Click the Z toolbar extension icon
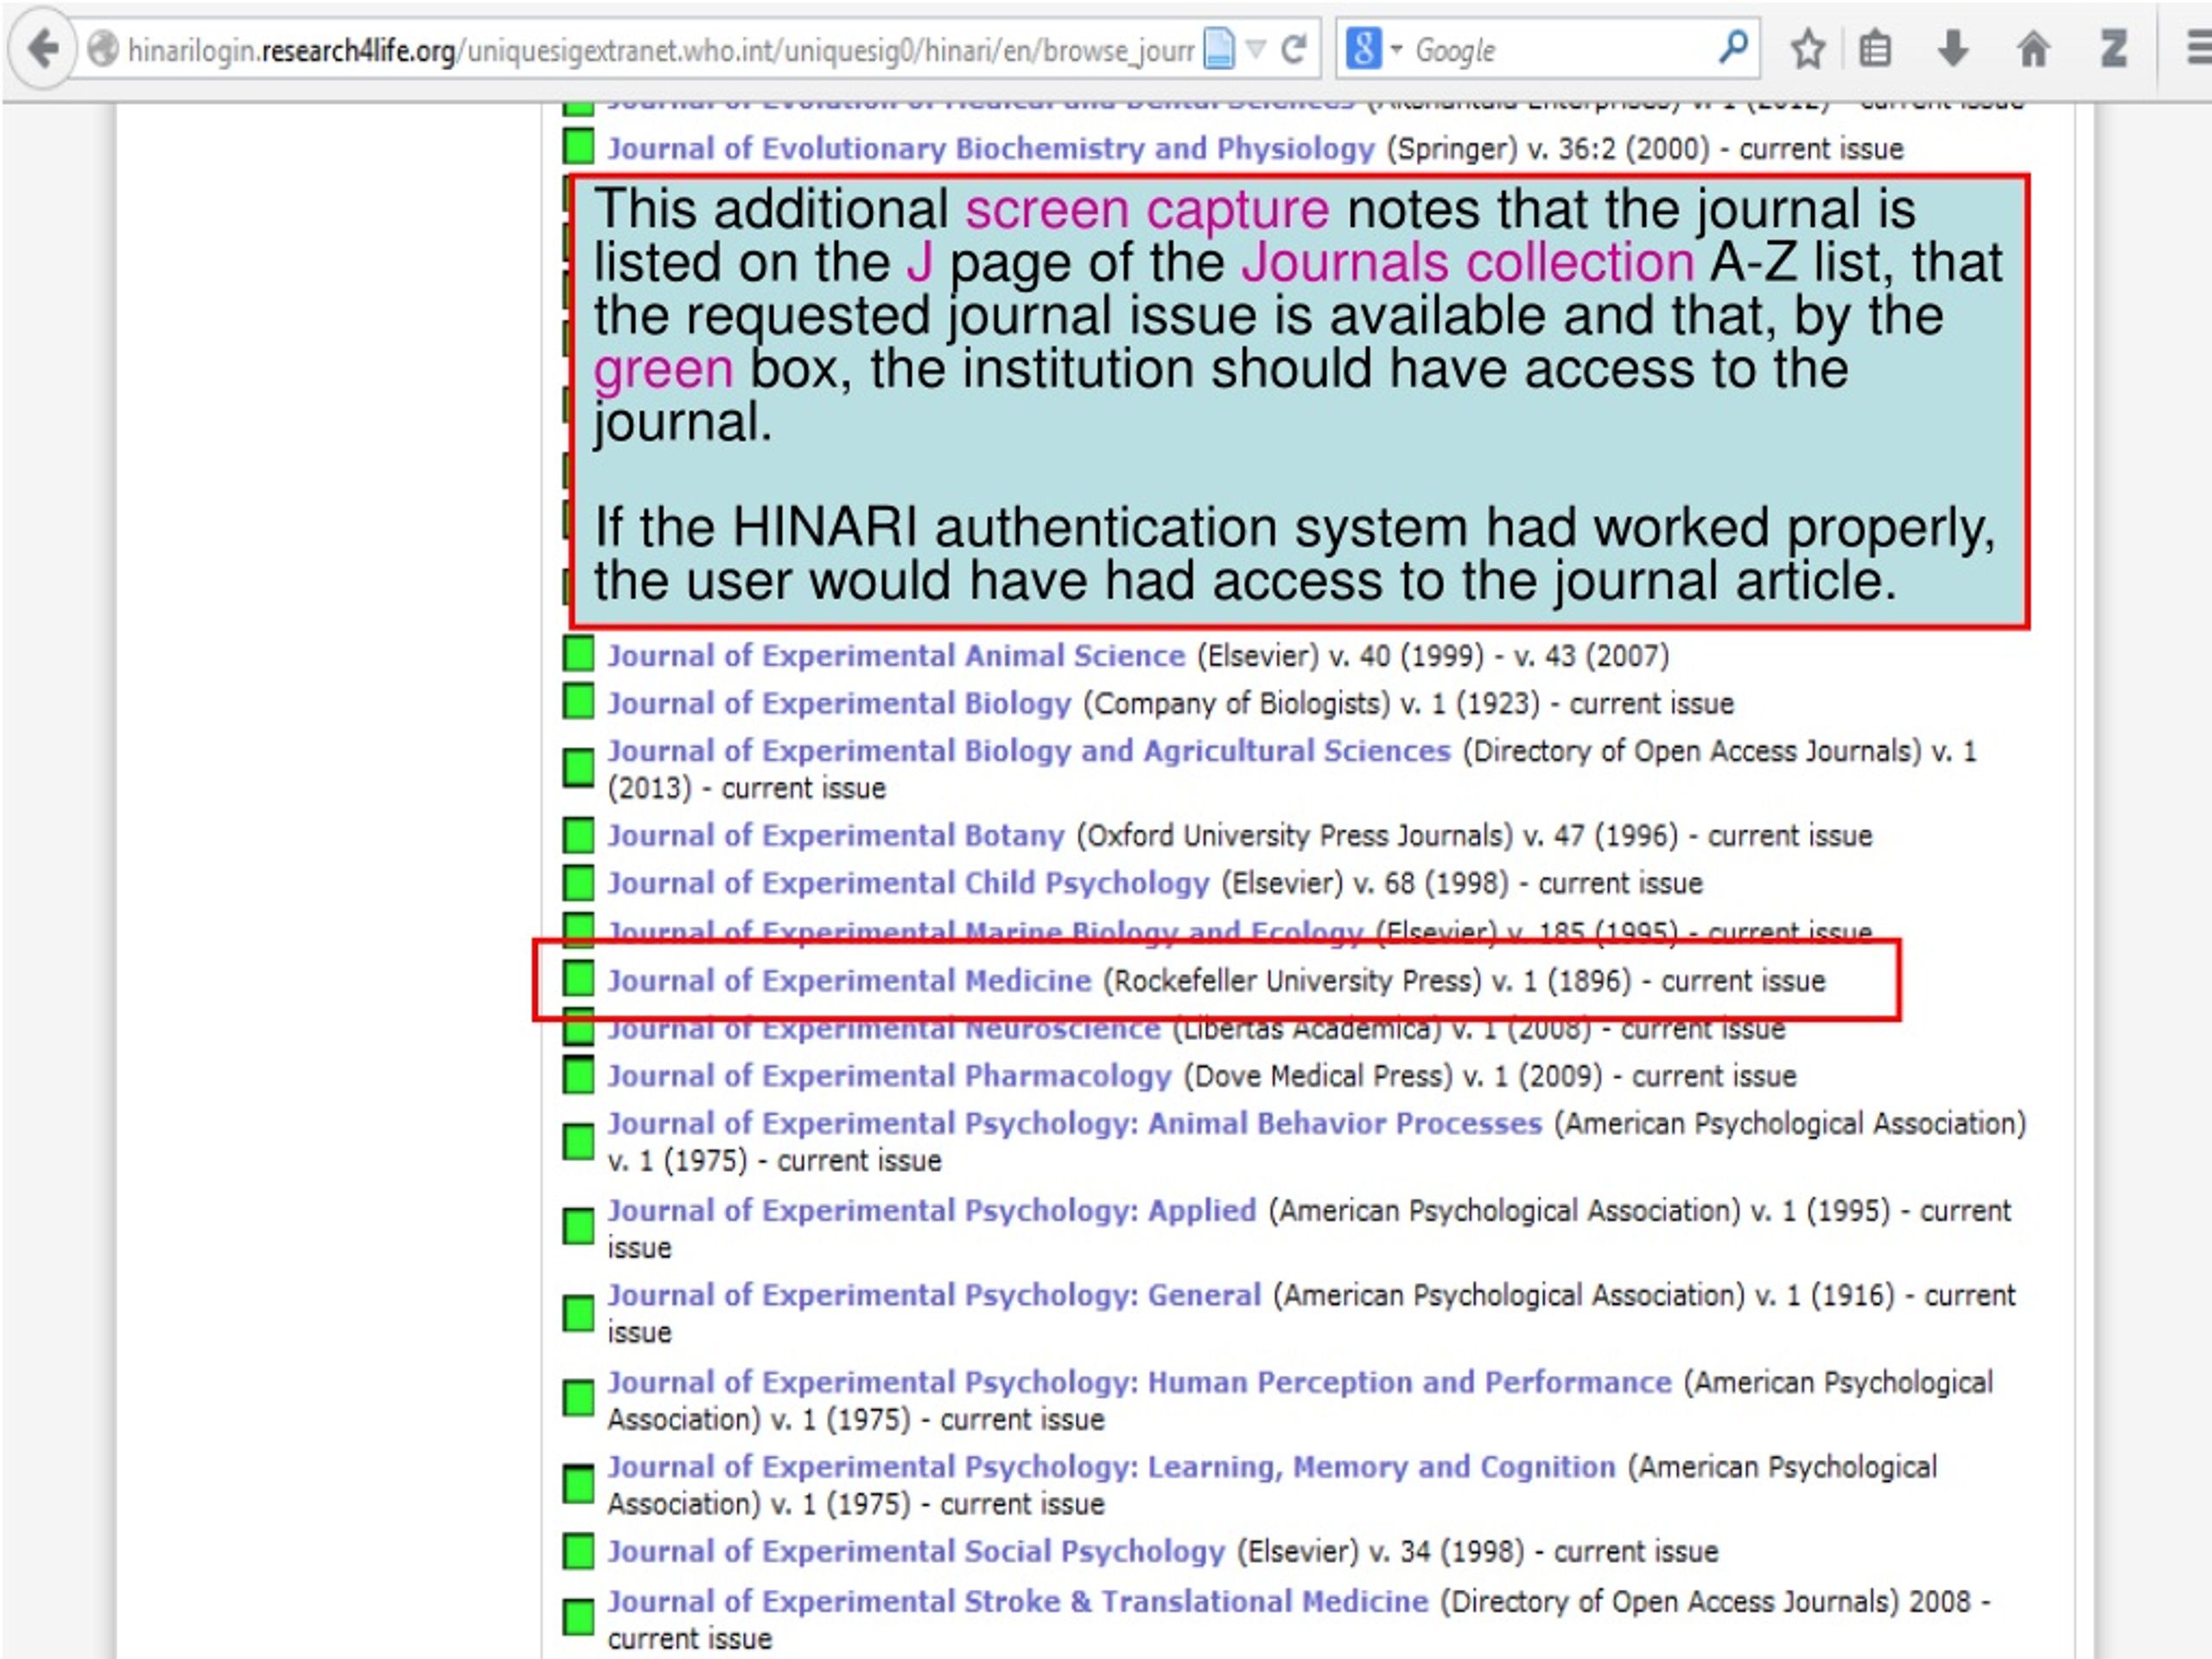This screenshot has height=1659, width=2212. [x=2113, y=49]
